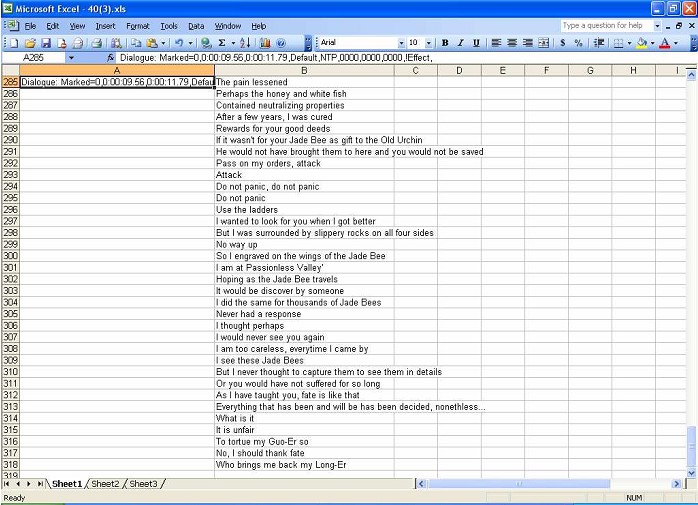Switch to the Sheet2 tab
The height and width of the screenshot is (505, 698).
(105, 484)
